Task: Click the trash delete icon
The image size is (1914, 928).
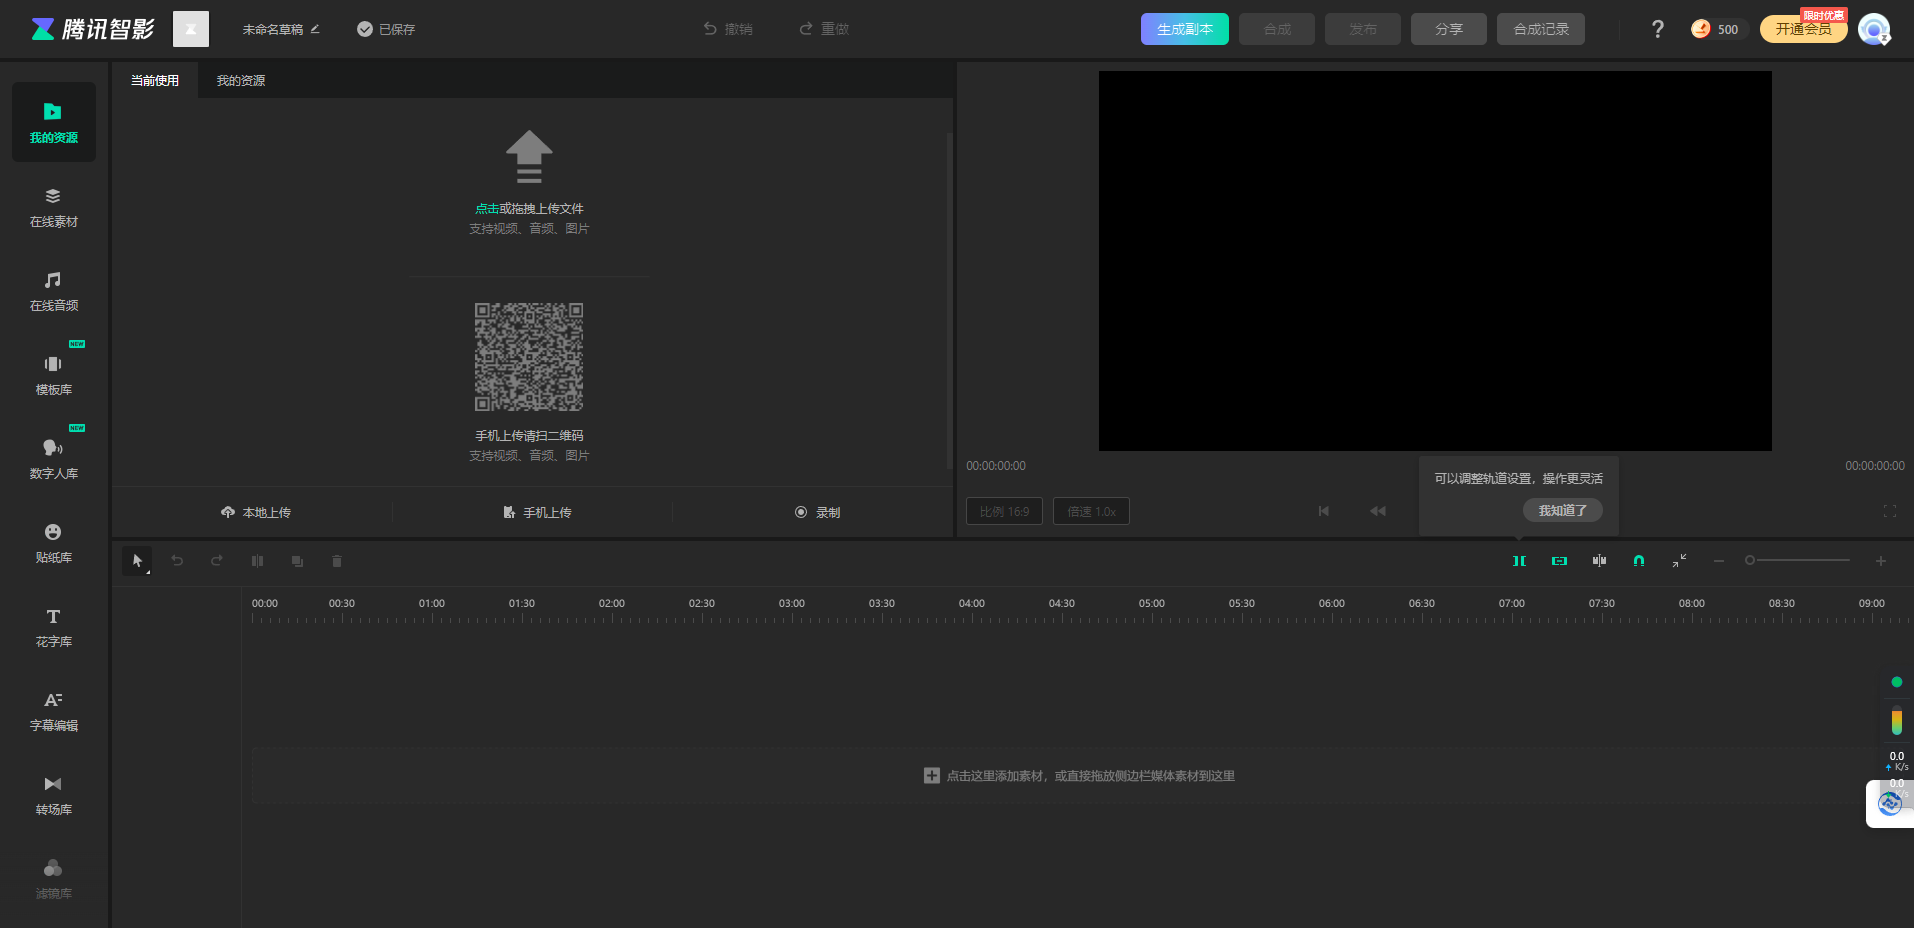Action: click(x=336, y=560)
